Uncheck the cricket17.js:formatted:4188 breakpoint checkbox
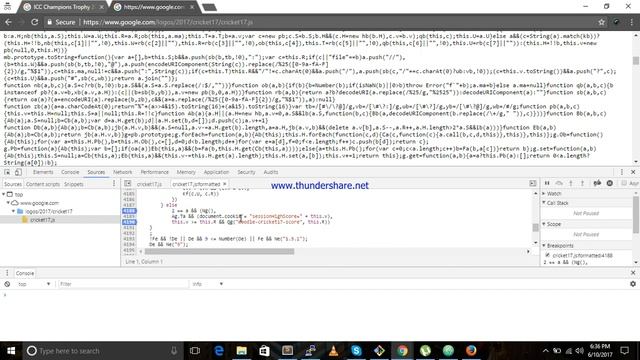The image size is (640, 360). [548, 255]
